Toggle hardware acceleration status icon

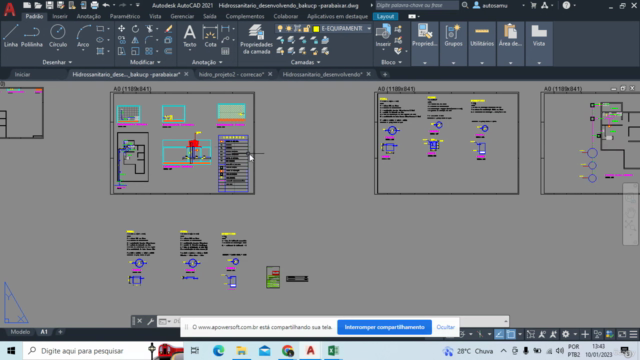tap(609, 334)
